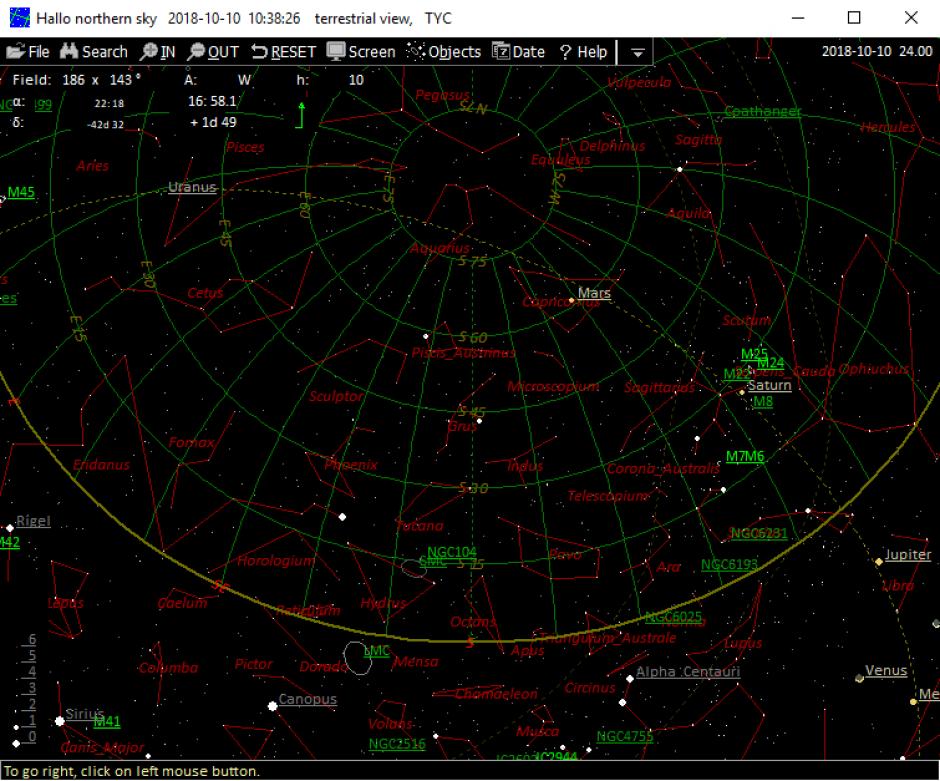This screenshot has width=940, height=781.
Task: Click the SMC oval outline
Action: coord(413,568)
